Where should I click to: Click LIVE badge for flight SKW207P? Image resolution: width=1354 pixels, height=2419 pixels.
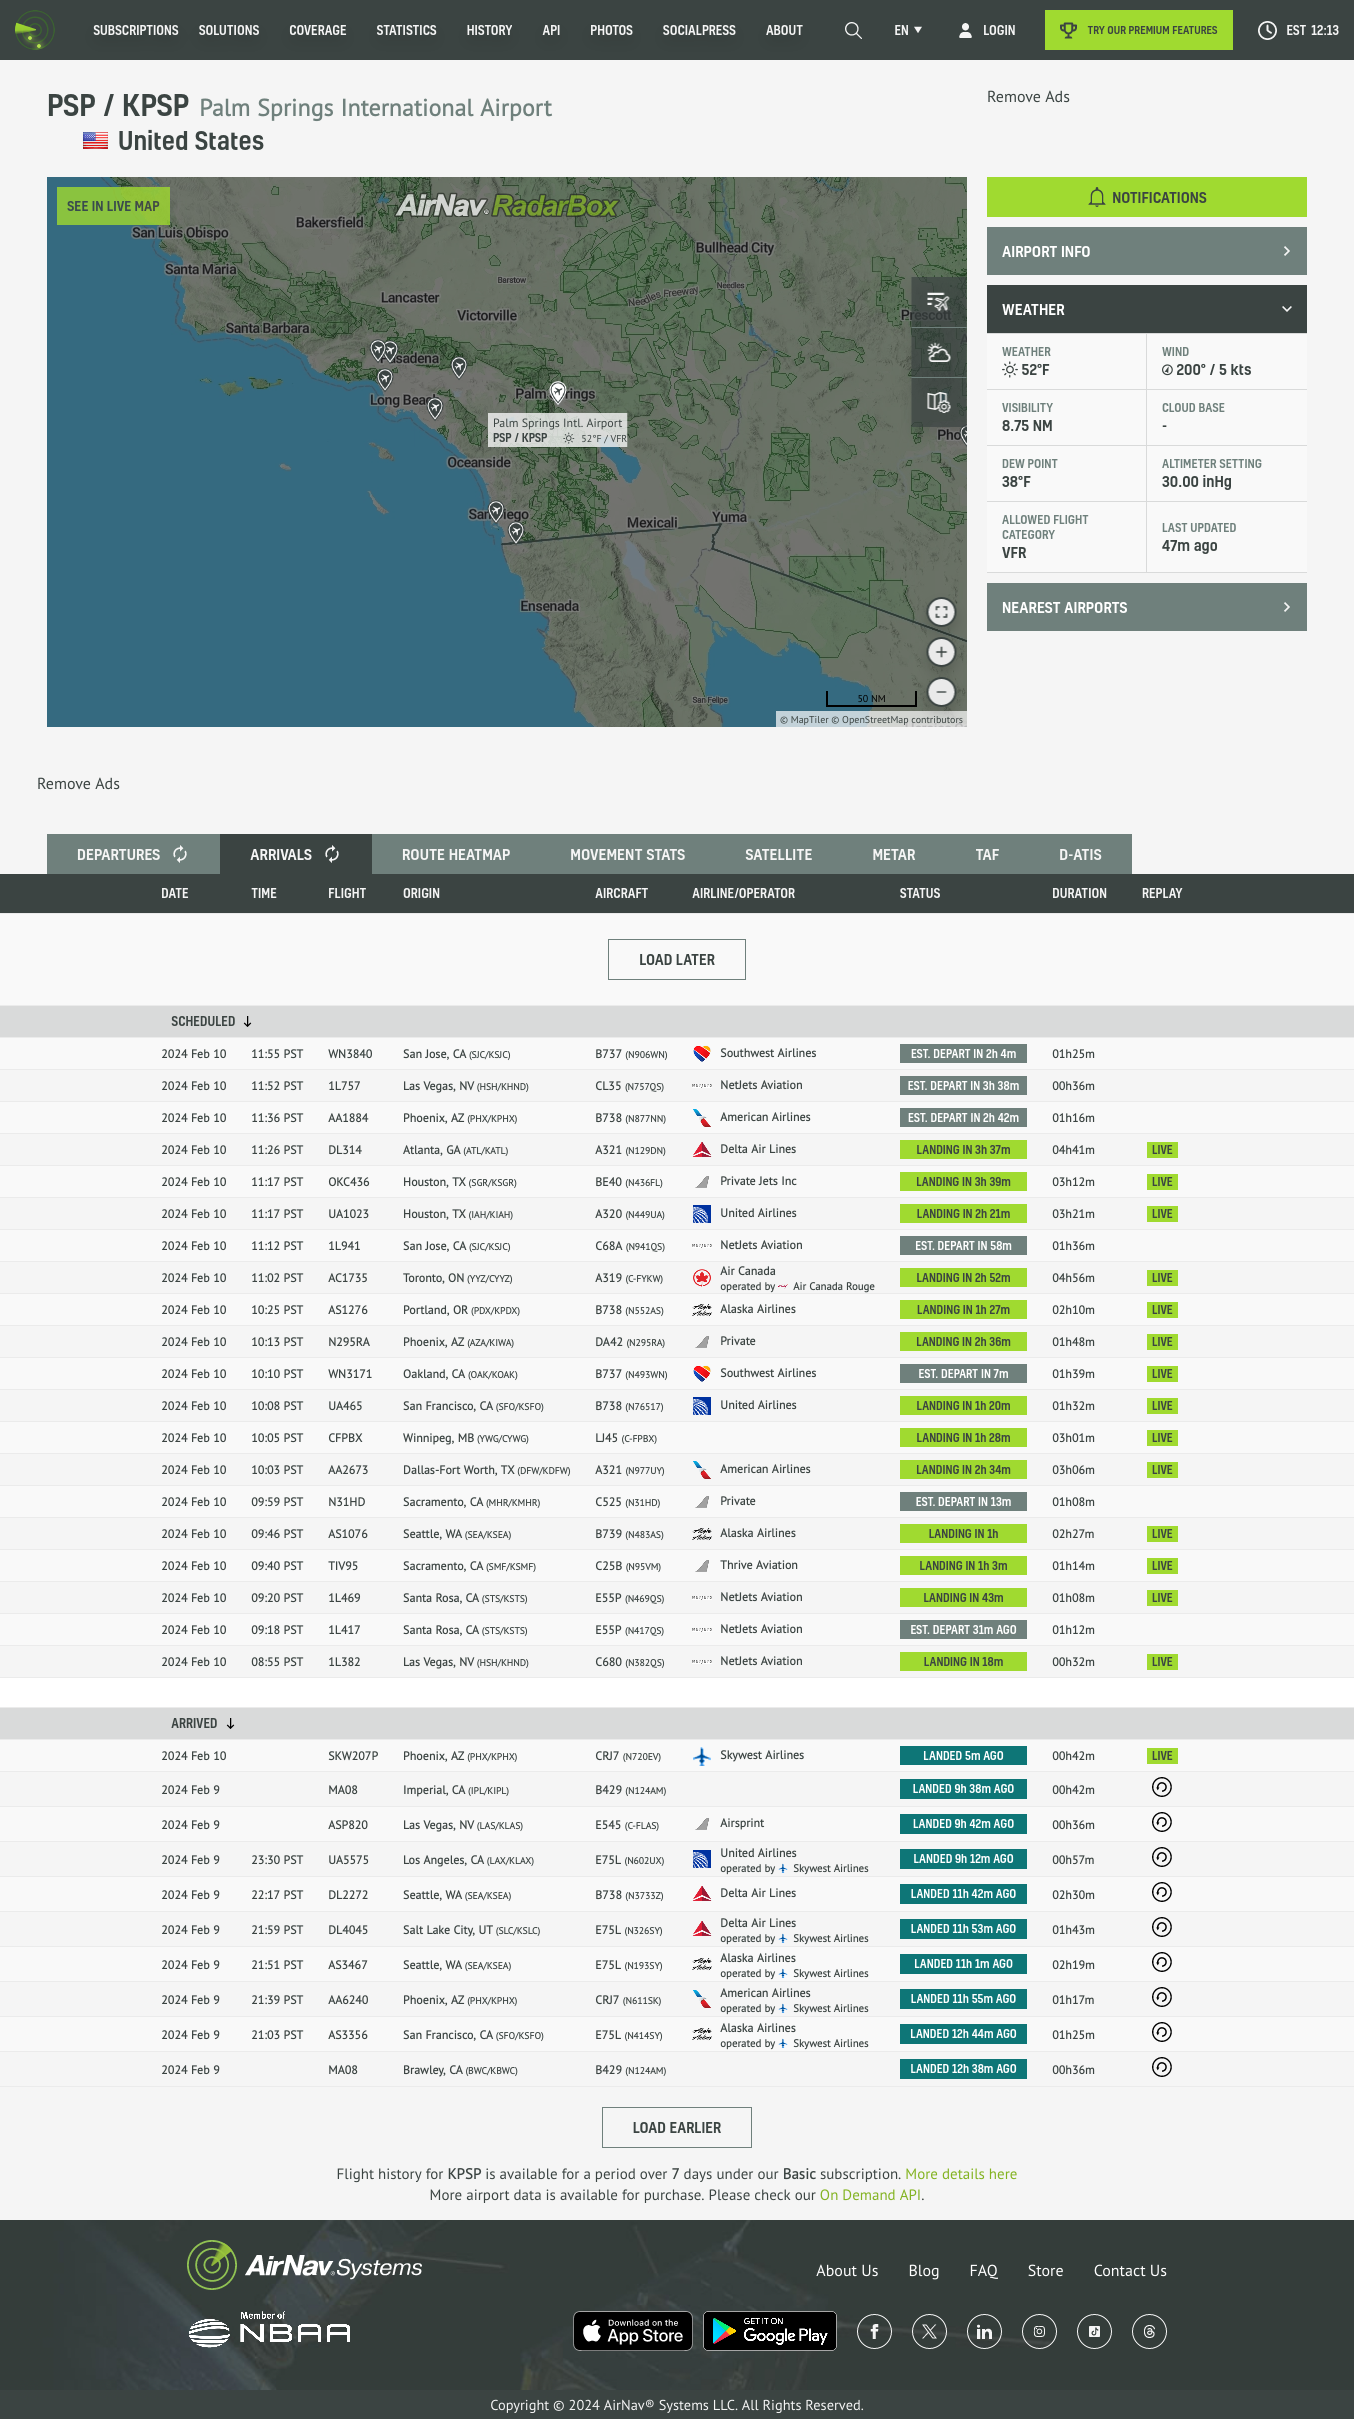(1161, 1756)
